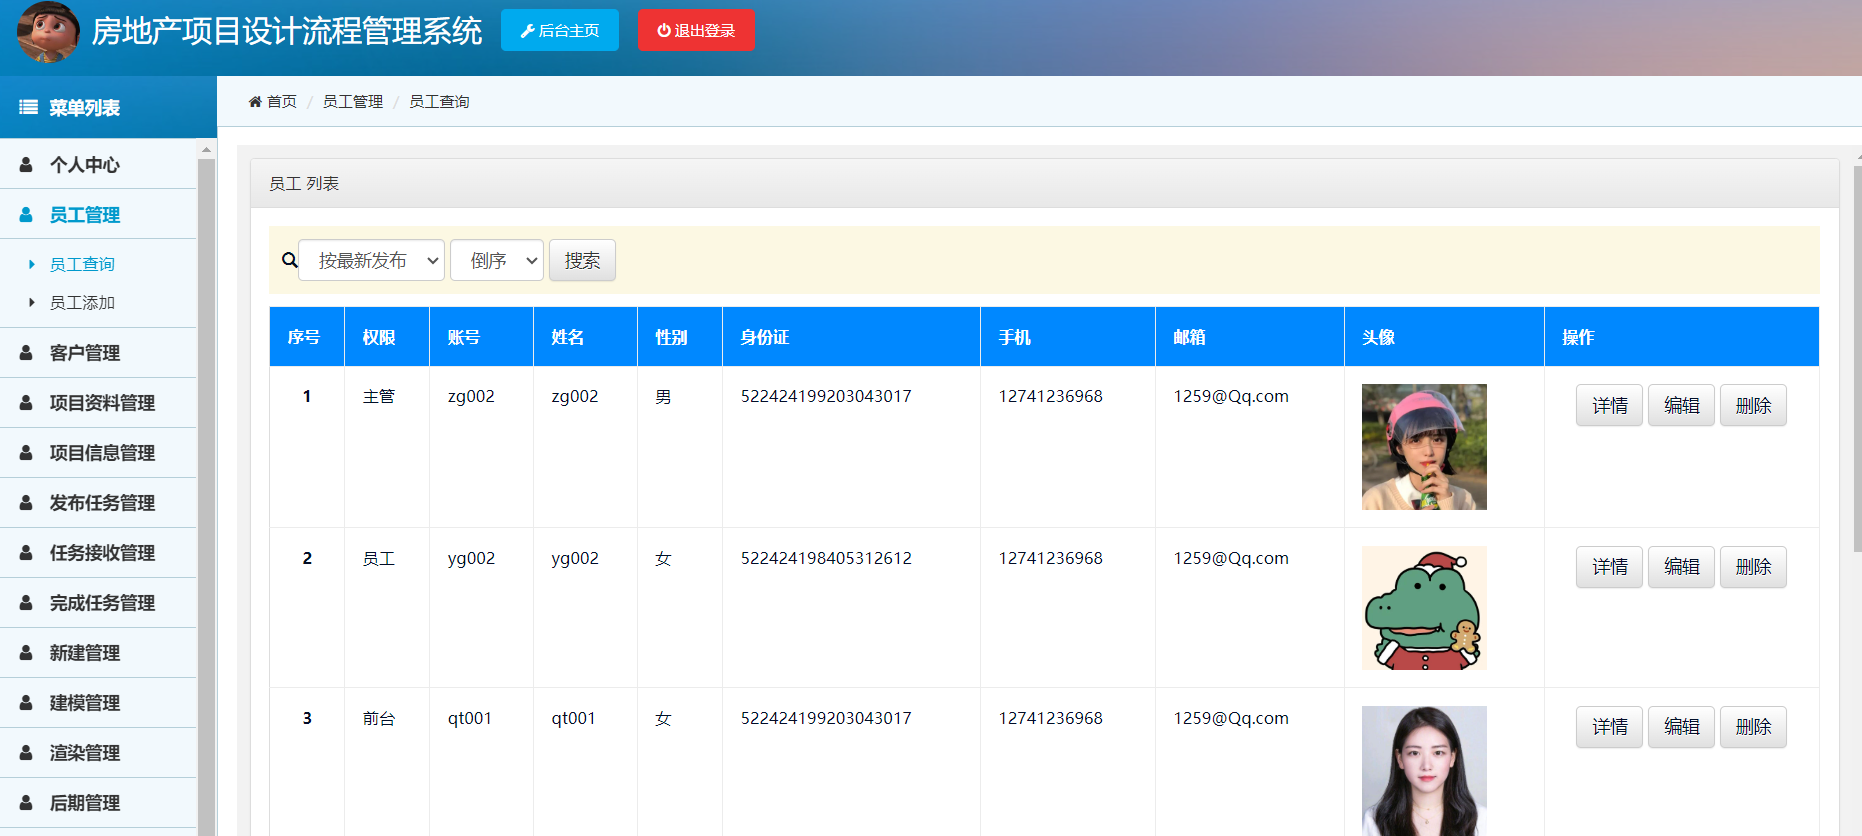
Task: Click 编辑 for employee zg002
Action: pyautogui.click(x=1681, y=405)
